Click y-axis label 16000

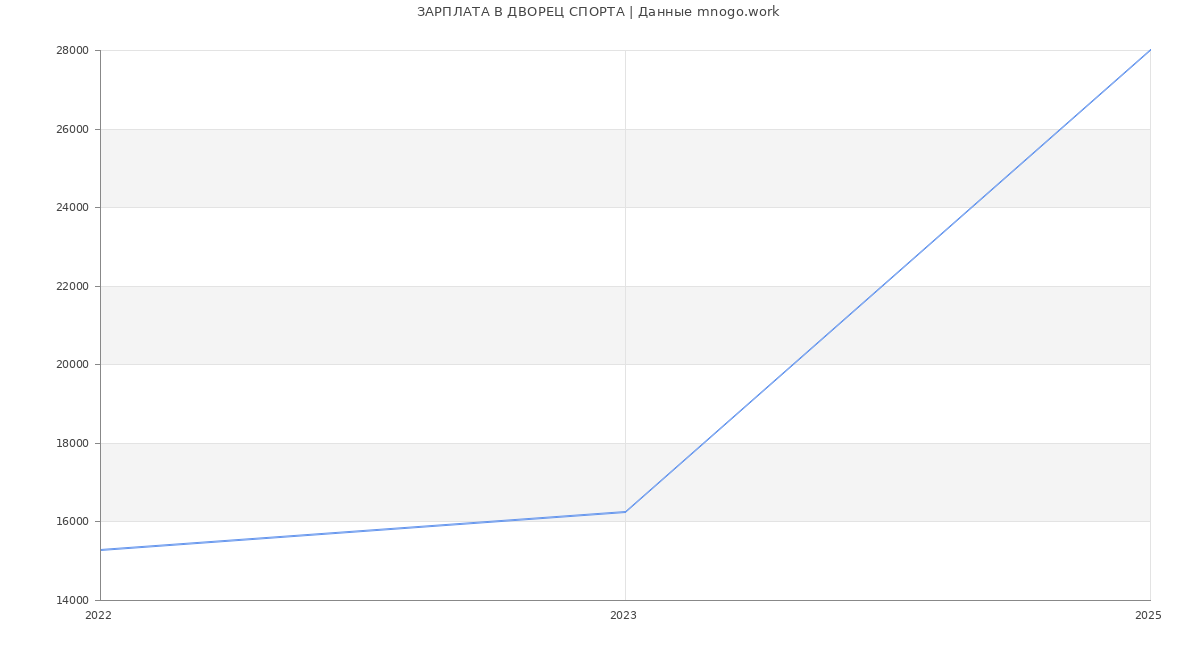pos(74,522)
